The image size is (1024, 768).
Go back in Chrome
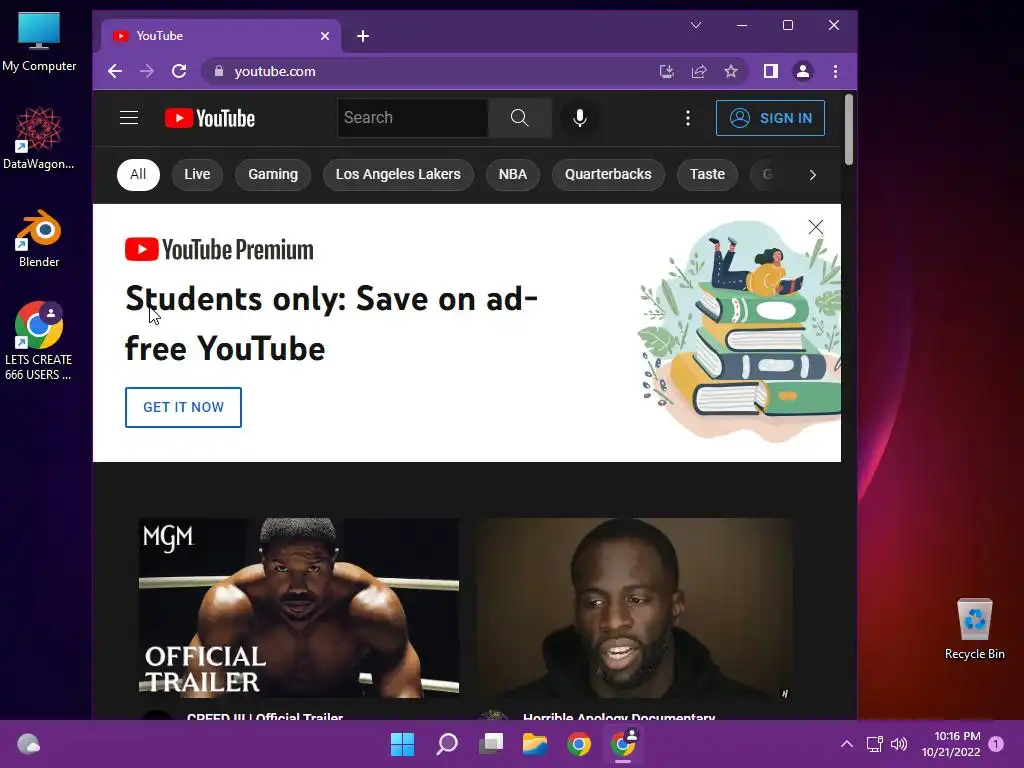(x=115, y=71)
